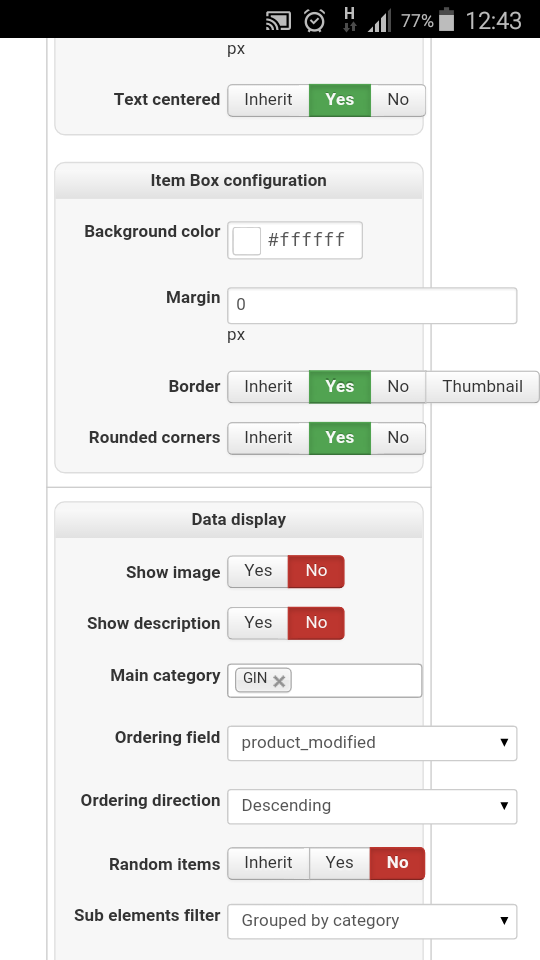
Task: Choose Thumbnail option for Border
Action: [482, 387]
